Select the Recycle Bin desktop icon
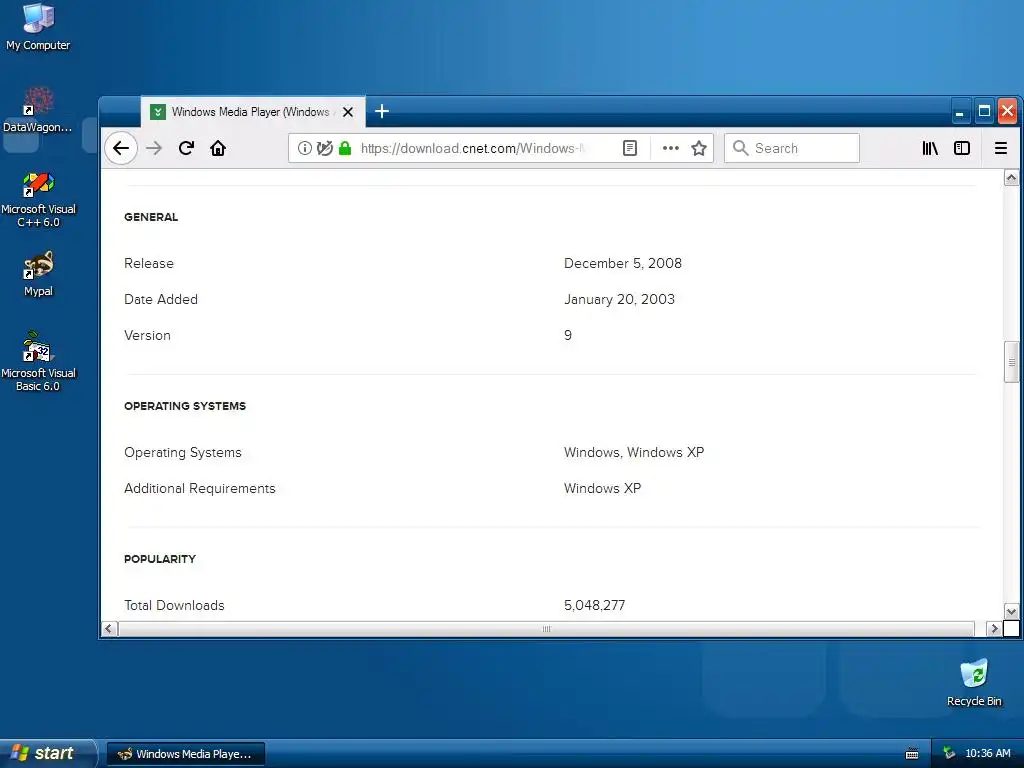The width and height of the screenshot is (1024, 768). tap(974, 683)
